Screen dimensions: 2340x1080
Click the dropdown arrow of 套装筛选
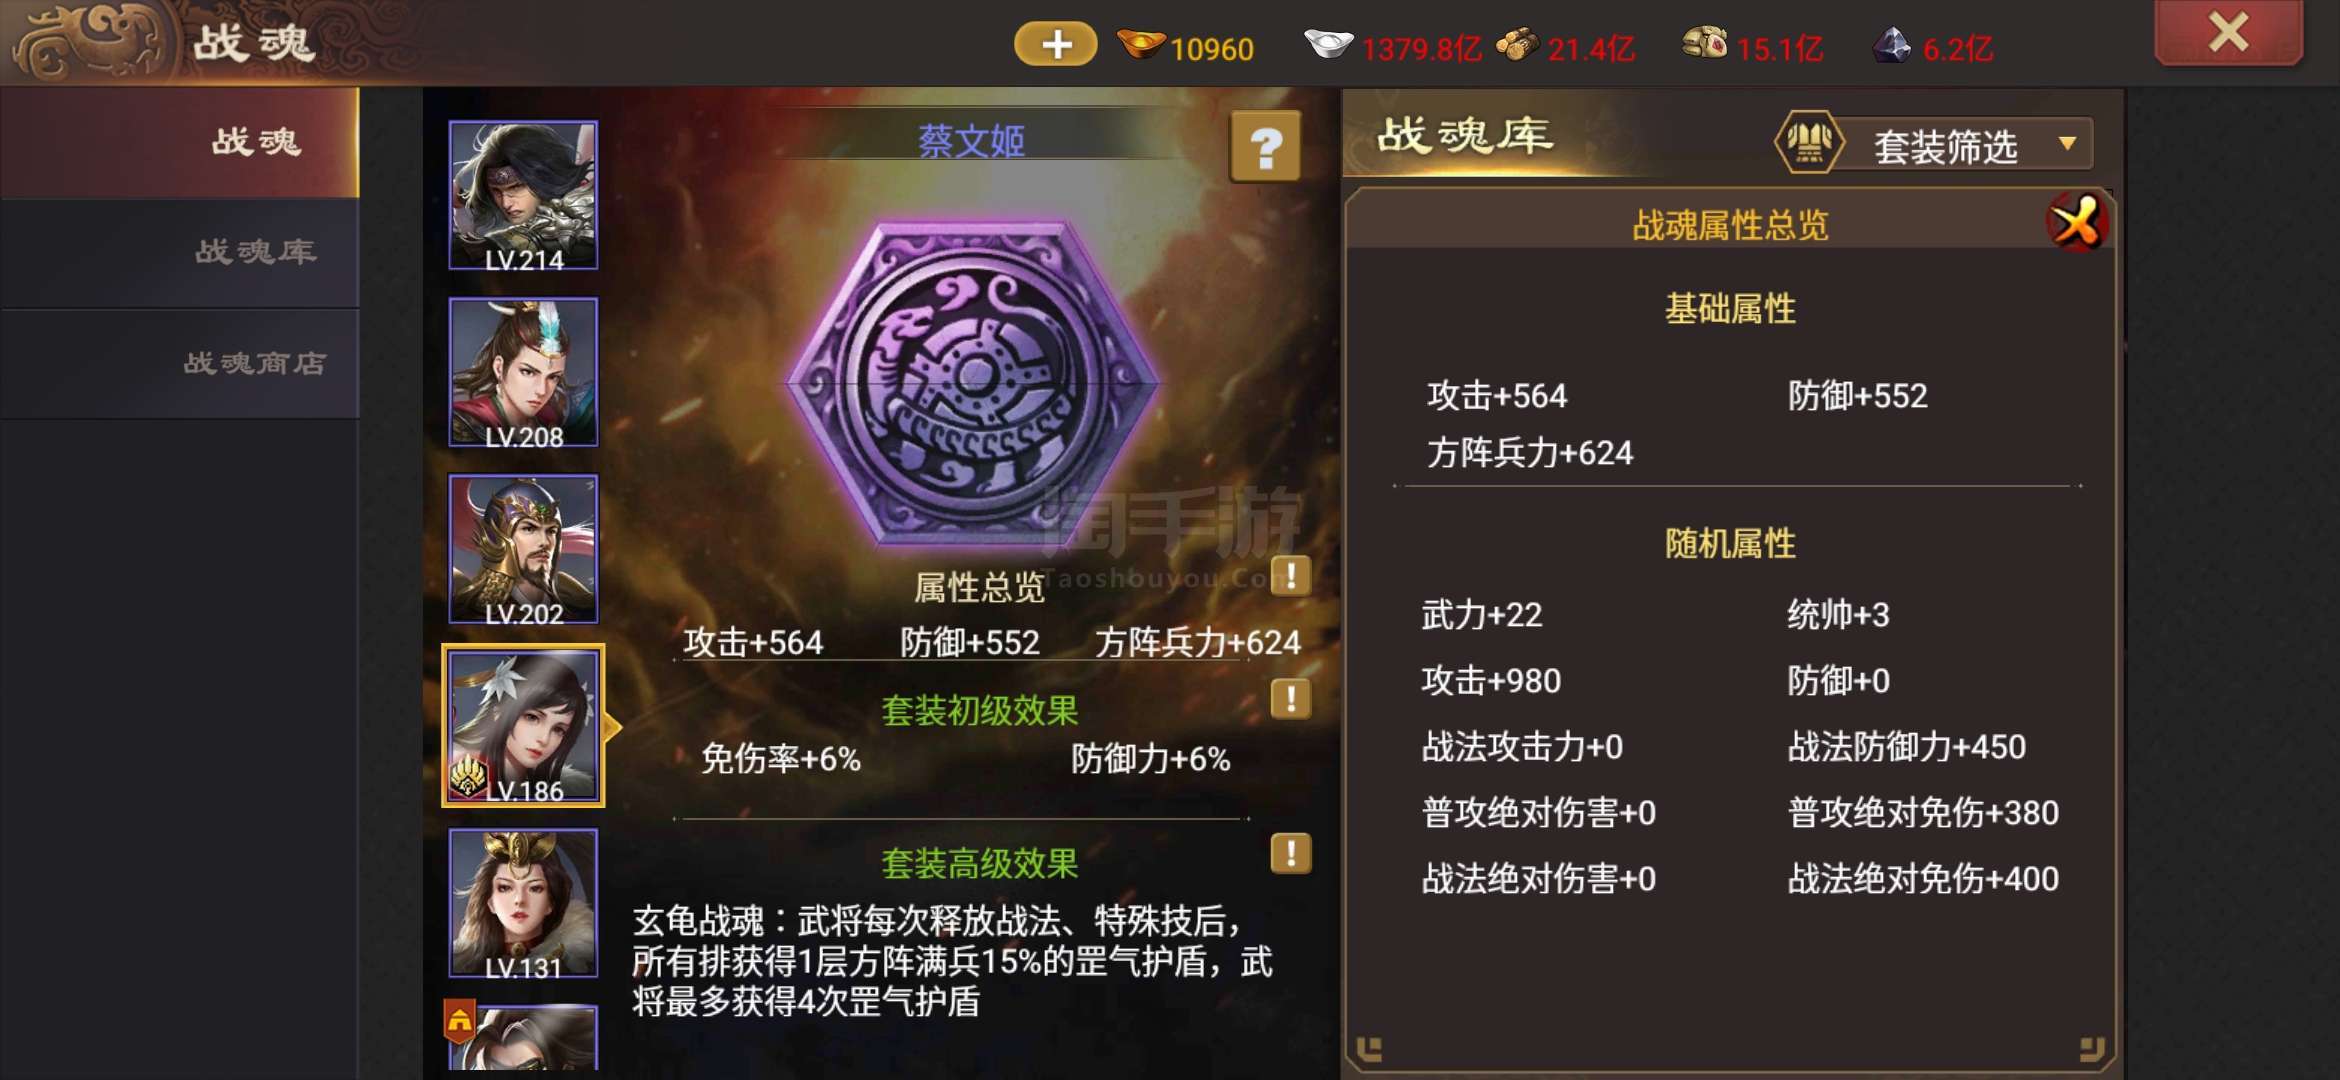[x=2067, y=144]
